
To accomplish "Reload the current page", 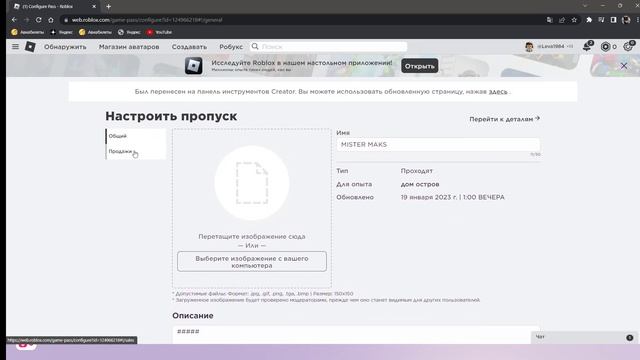I will coord(38,20).
